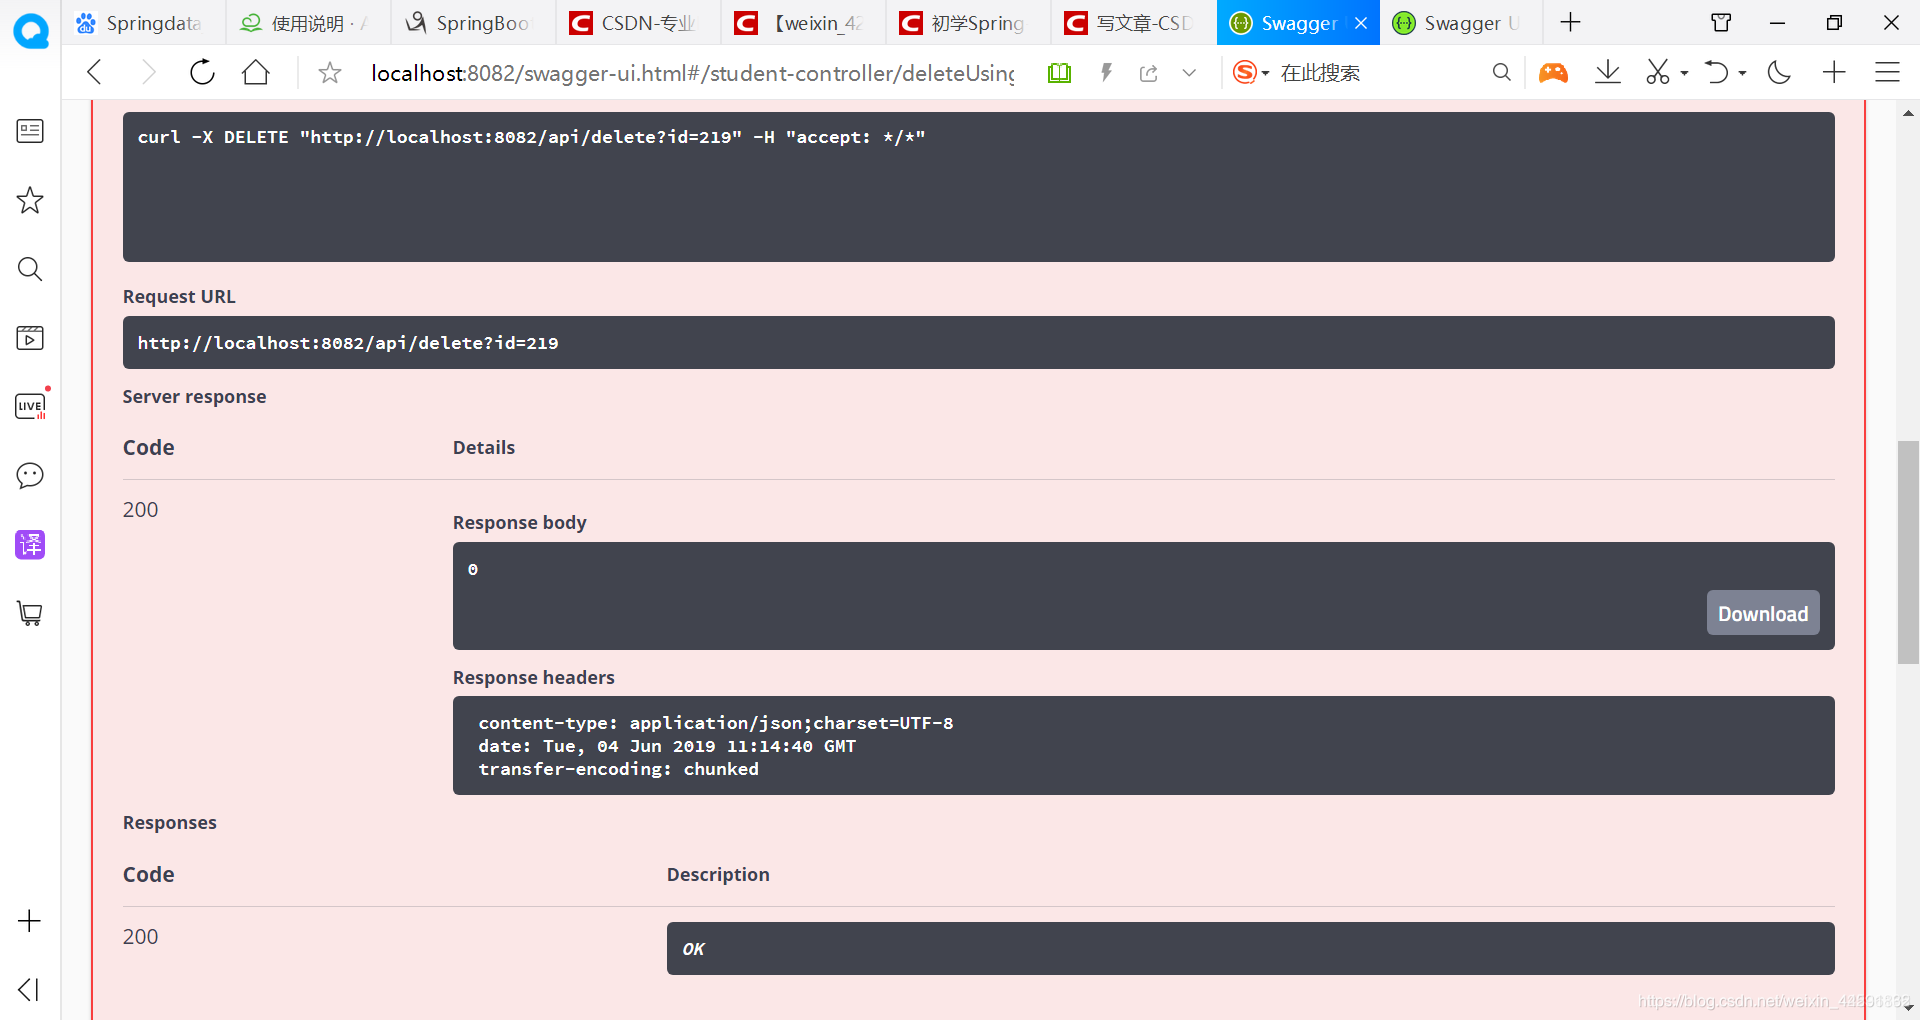Image resolution: width=1920 pixels, height=1020 pixels.
Task: Open the downloads manager icon
Action: click(1608, 72)
